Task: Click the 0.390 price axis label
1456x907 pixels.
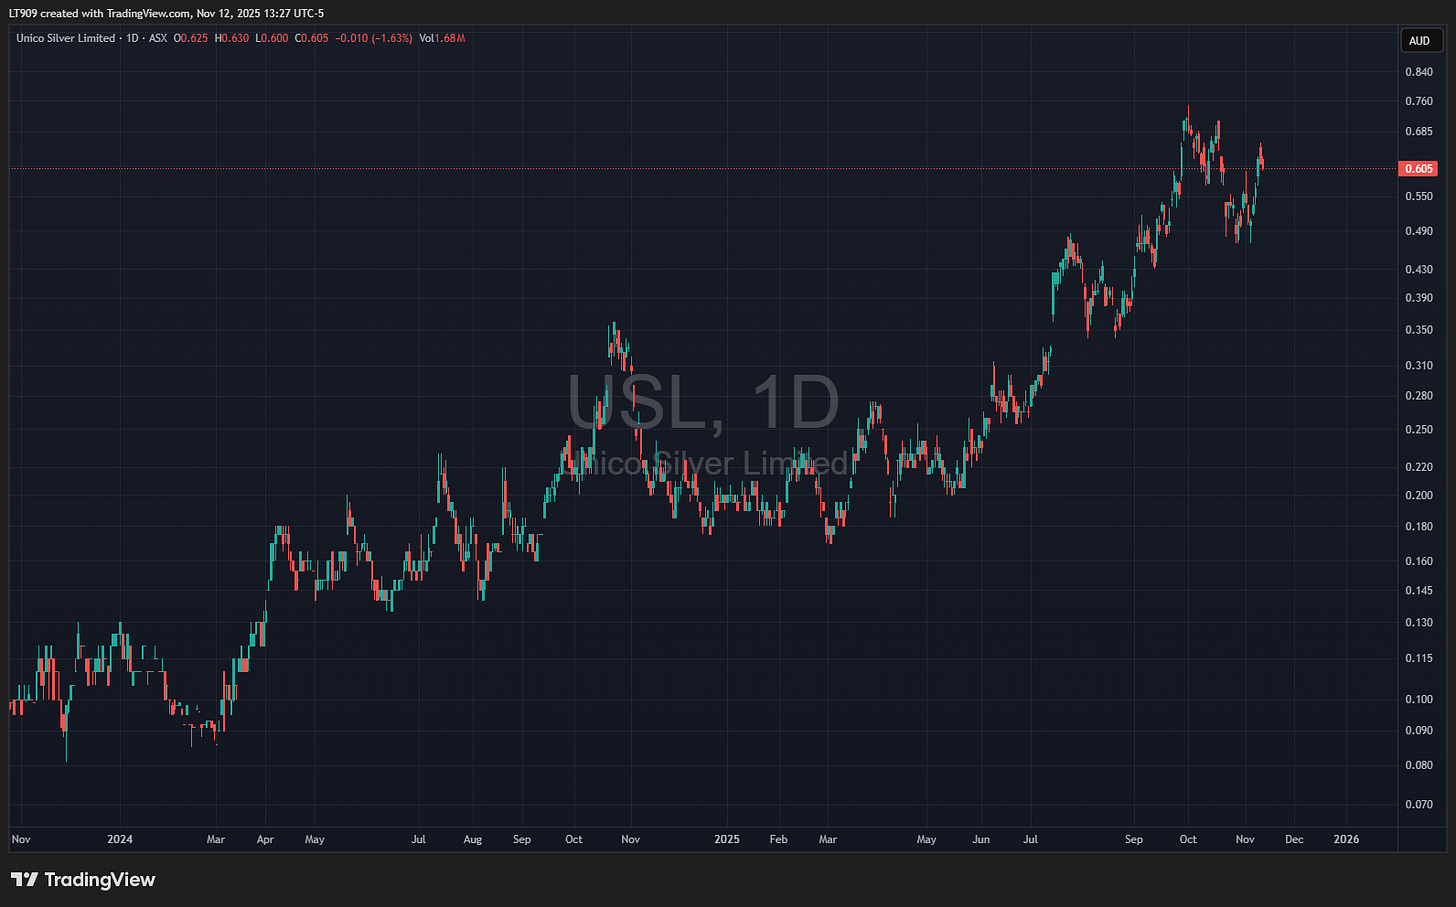Action: (x=1418, y=298)
